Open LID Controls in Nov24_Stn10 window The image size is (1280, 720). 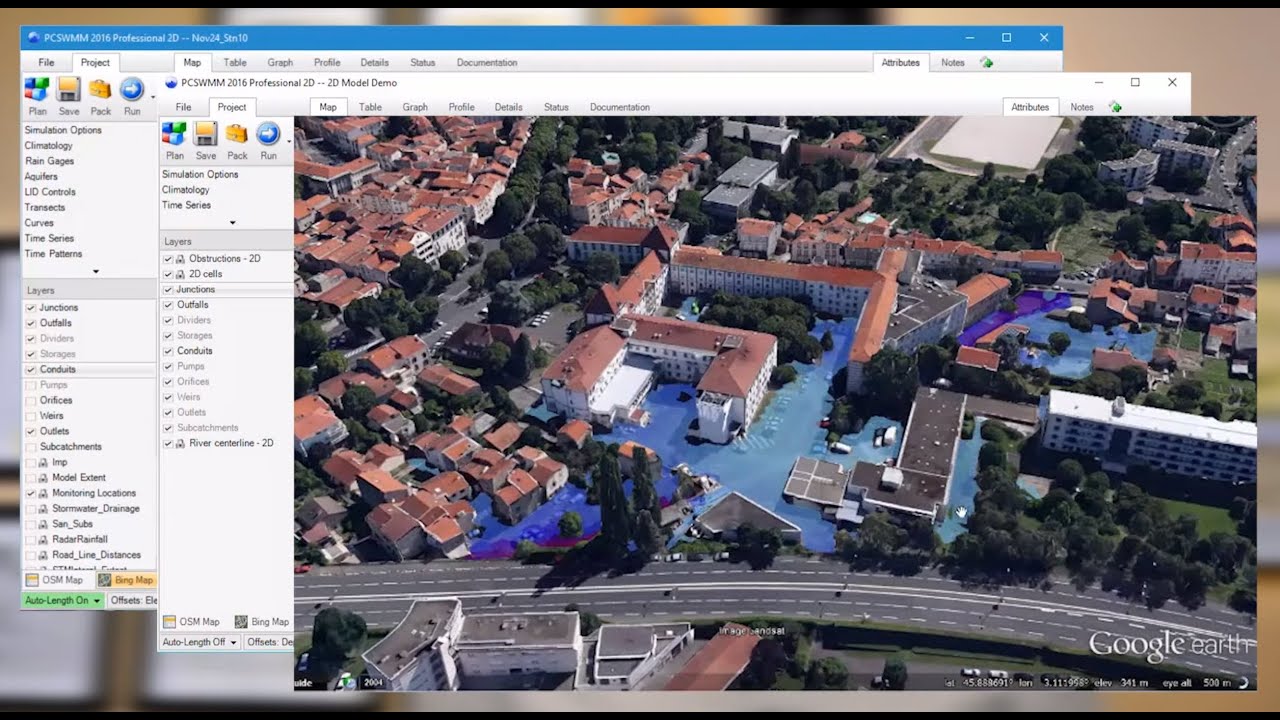click(50, 192)
